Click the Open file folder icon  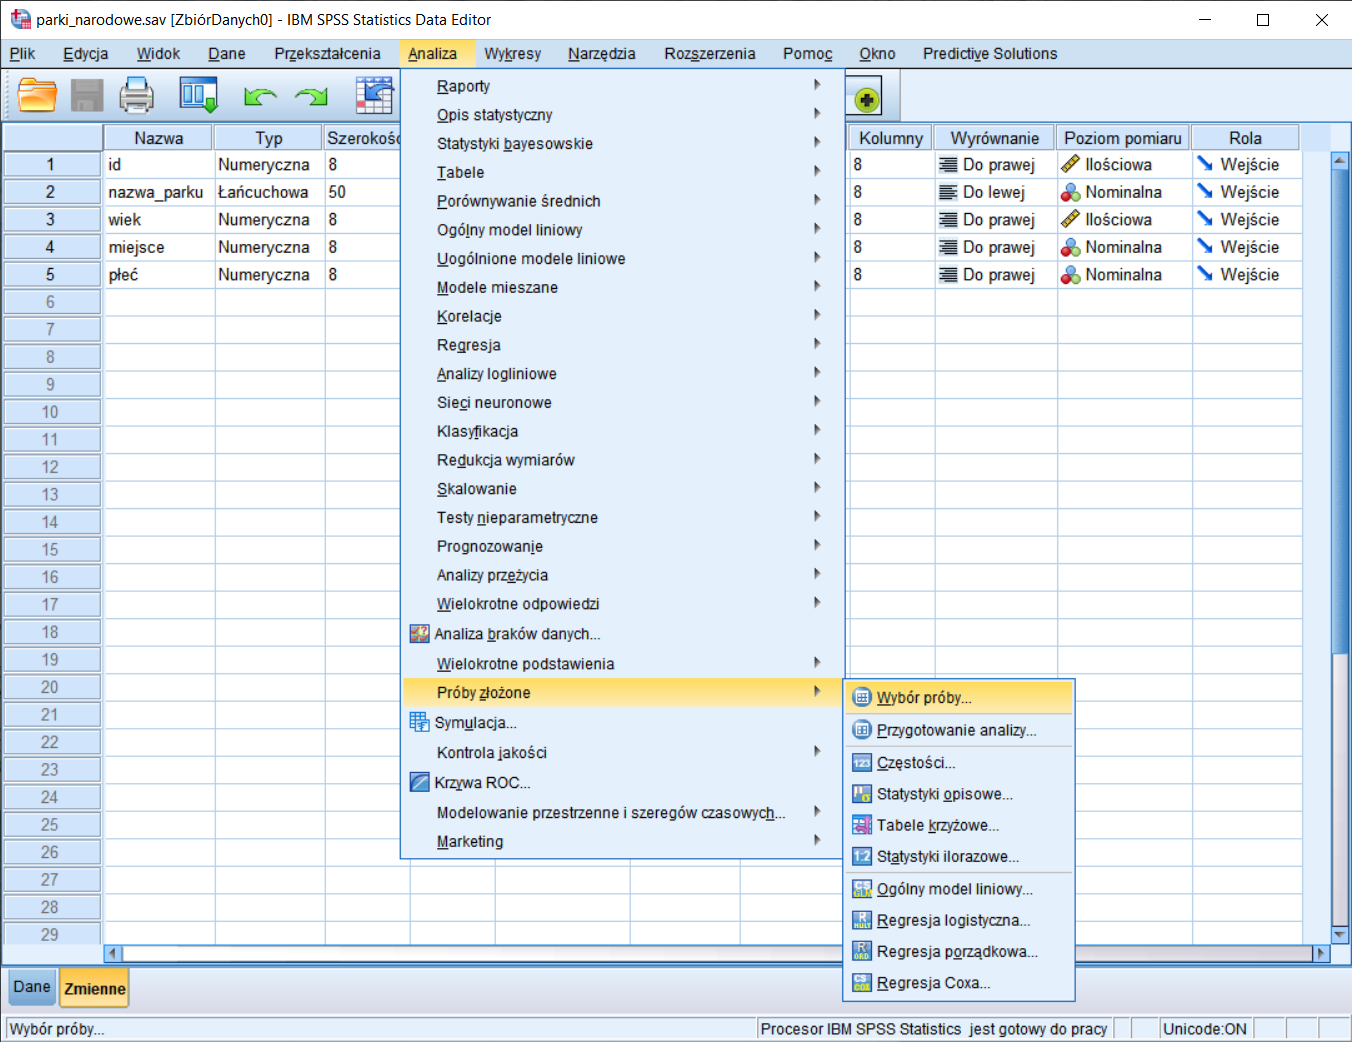[x=37, y=96]
